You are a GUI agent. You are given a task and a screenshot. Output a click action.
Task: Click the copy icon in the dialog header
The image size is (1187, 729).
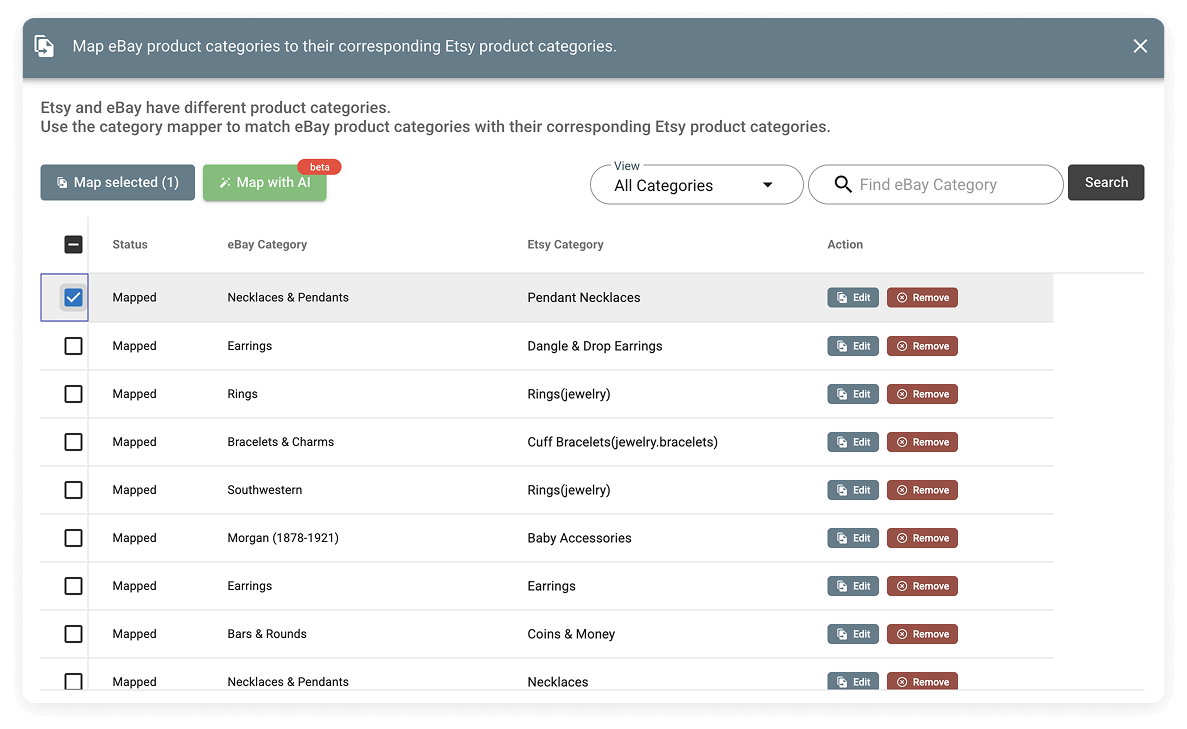pos(45,46)
